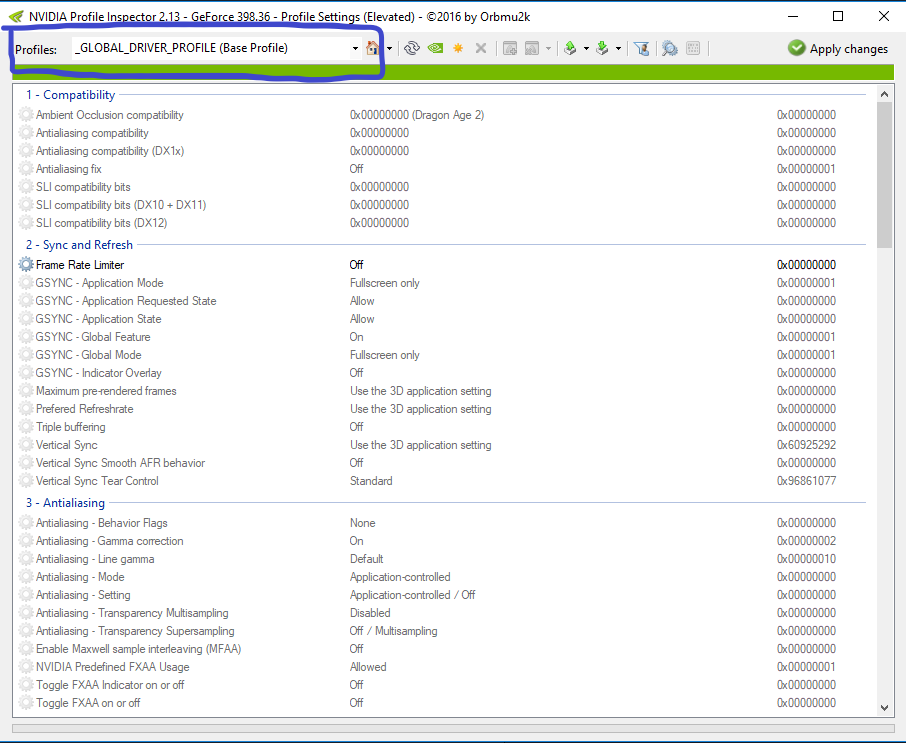Select SLI compatibility bits (DX10 + DX11) row
Image resolution: width=906 pixels, height=743 pixels.
pyautogui.click(x=442, y=205)
